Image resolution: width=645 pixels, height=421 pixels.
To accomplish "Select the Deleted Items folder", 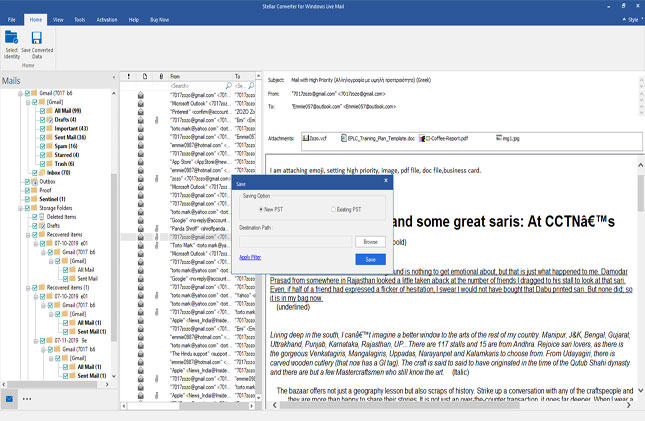I will coord(61,217).
